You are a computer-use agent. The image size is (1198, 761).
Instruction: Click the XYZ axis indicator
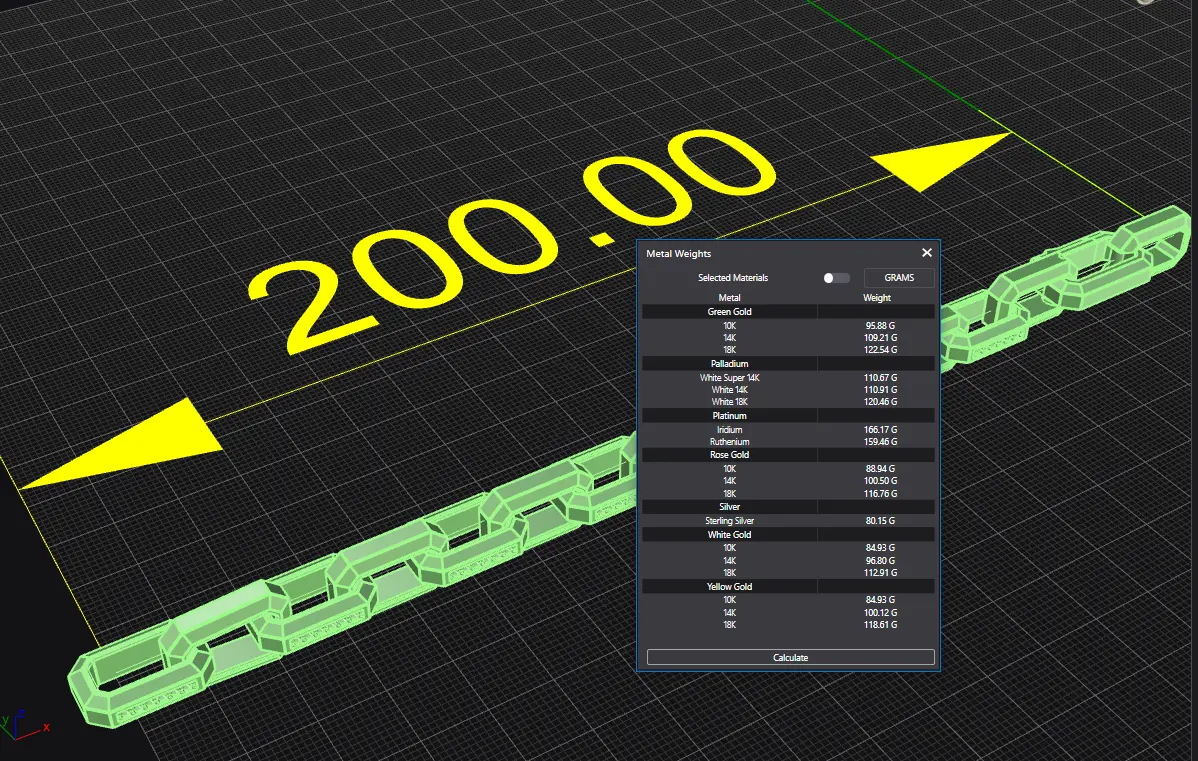tap(25, 726)
